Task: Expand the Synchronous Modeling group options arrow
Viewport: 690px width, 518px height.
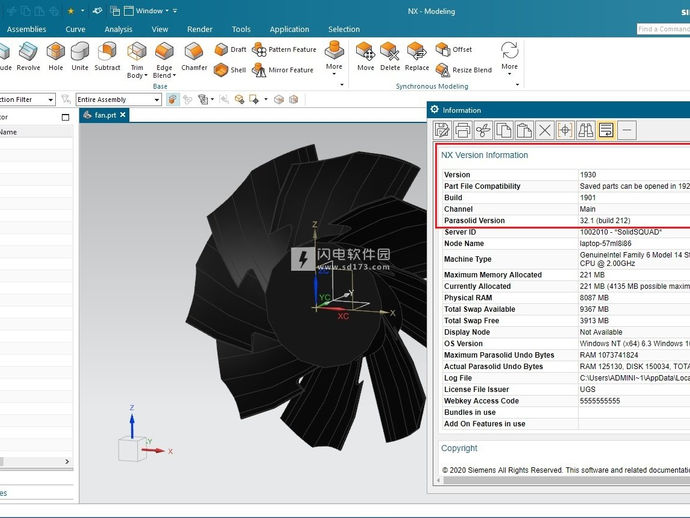Action: (x=518, y=84)
